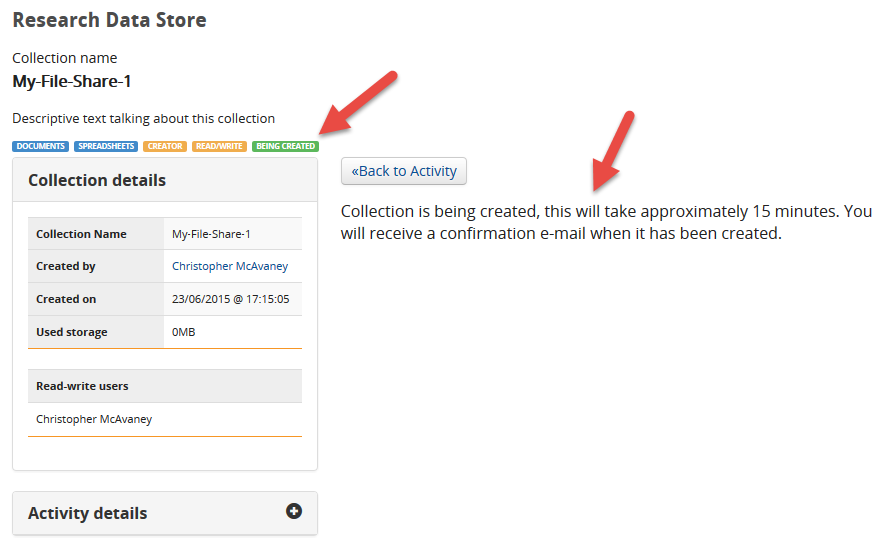Click the Created by row label
This screenshot has width=885, height=548.
[65, 266]
